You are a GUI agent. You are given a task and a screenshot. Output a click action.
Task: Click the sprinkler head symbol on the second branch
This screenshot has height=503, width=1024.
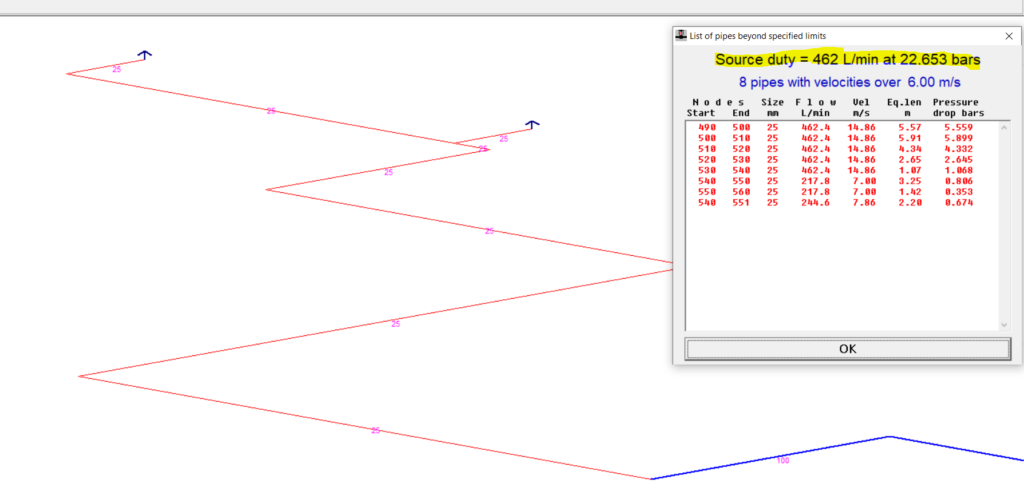532,124
